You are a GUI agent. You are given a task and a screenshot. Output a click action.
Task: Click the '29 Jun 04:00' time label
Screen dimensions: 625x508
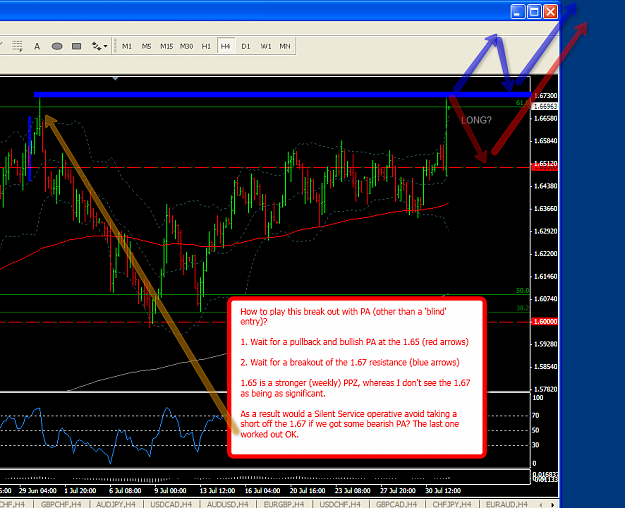click(x=38, y=490)
